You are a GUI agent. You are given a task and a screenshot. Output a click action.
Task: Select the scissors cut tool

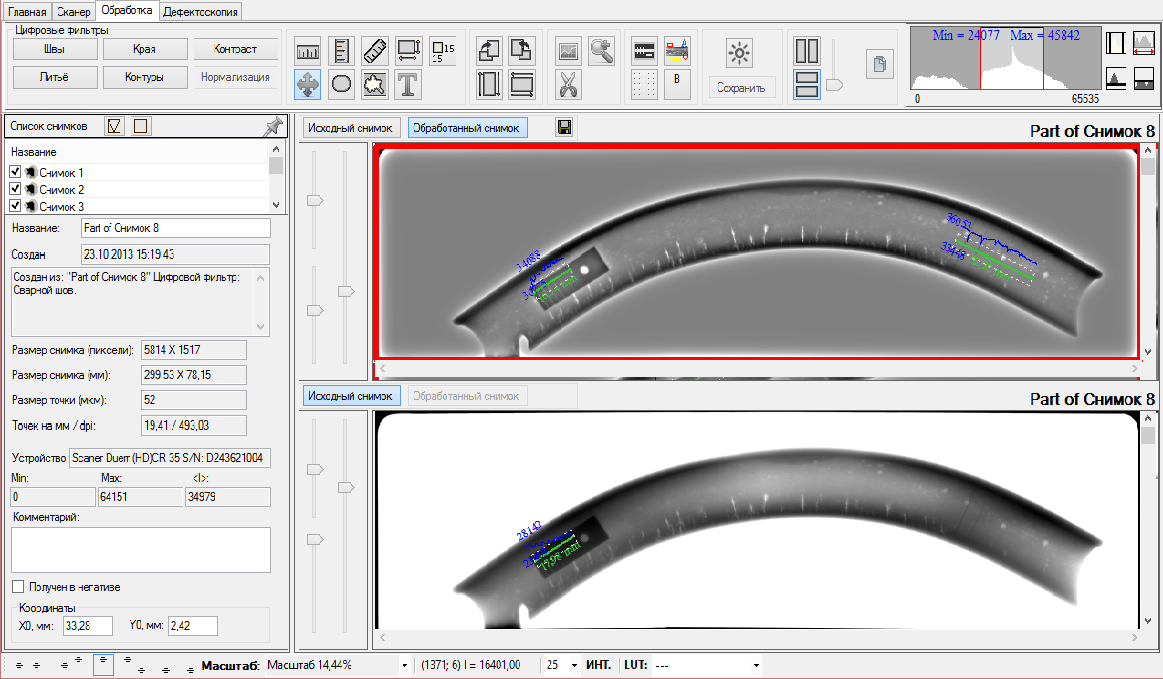(x=566, y=85)
